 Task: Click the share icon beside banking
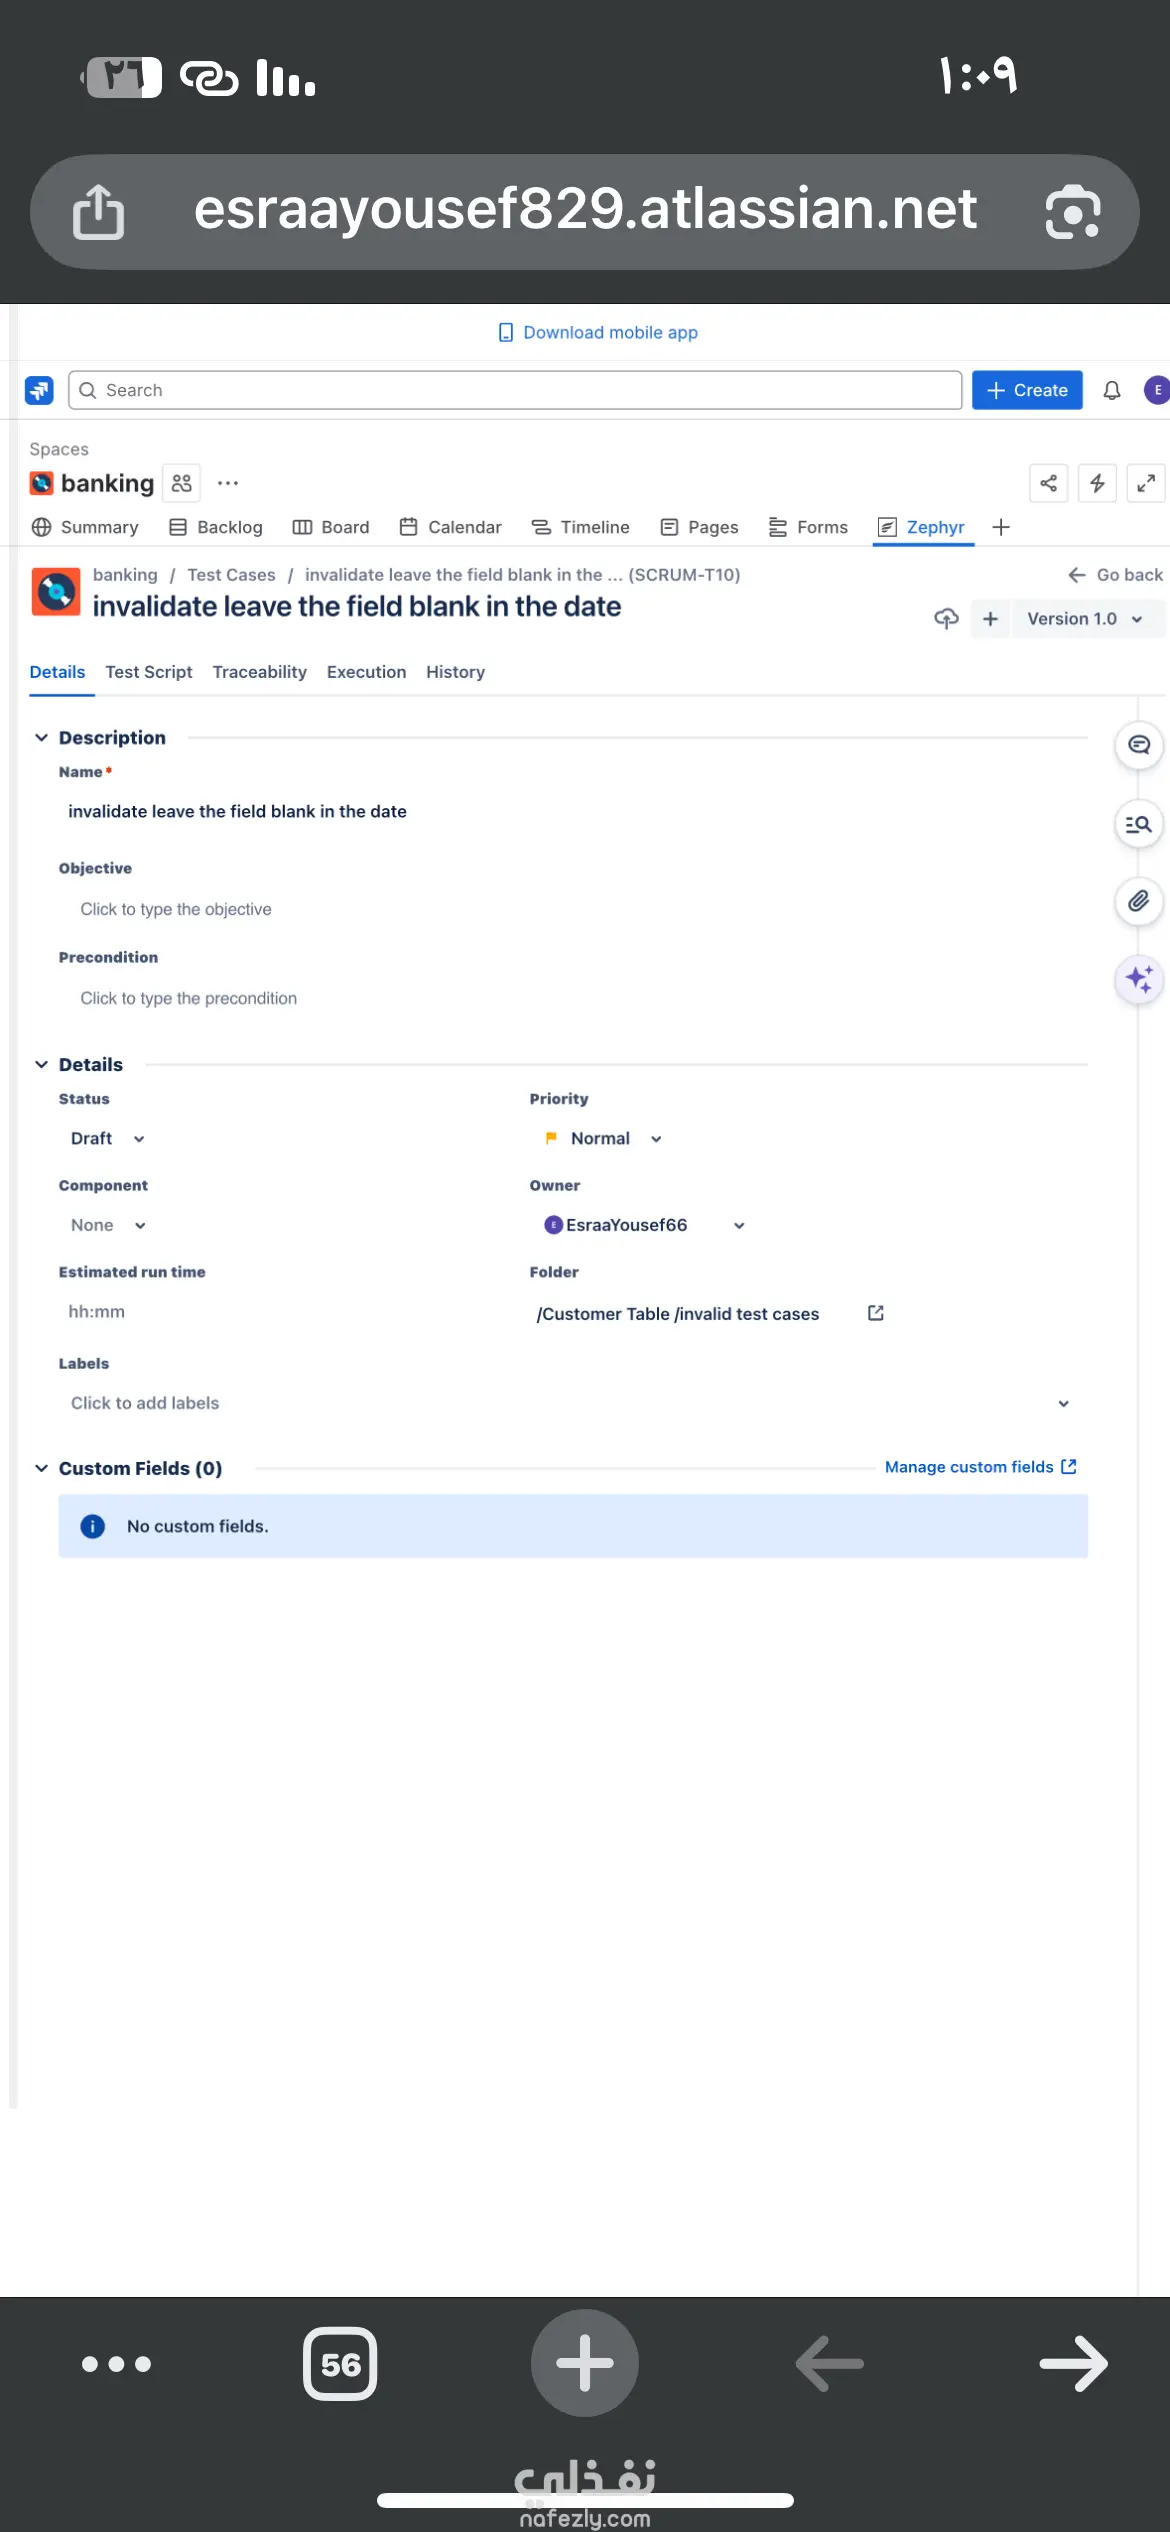click(x=1048, y=484)
